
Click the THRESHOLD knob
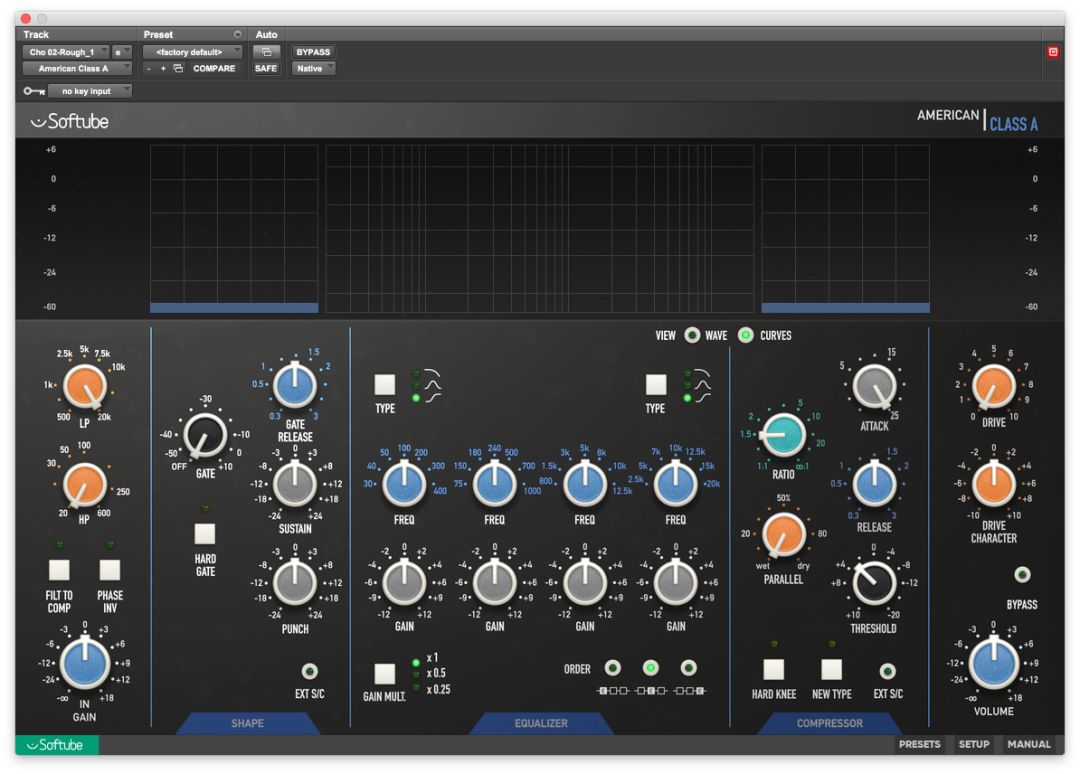coord(874,583)
